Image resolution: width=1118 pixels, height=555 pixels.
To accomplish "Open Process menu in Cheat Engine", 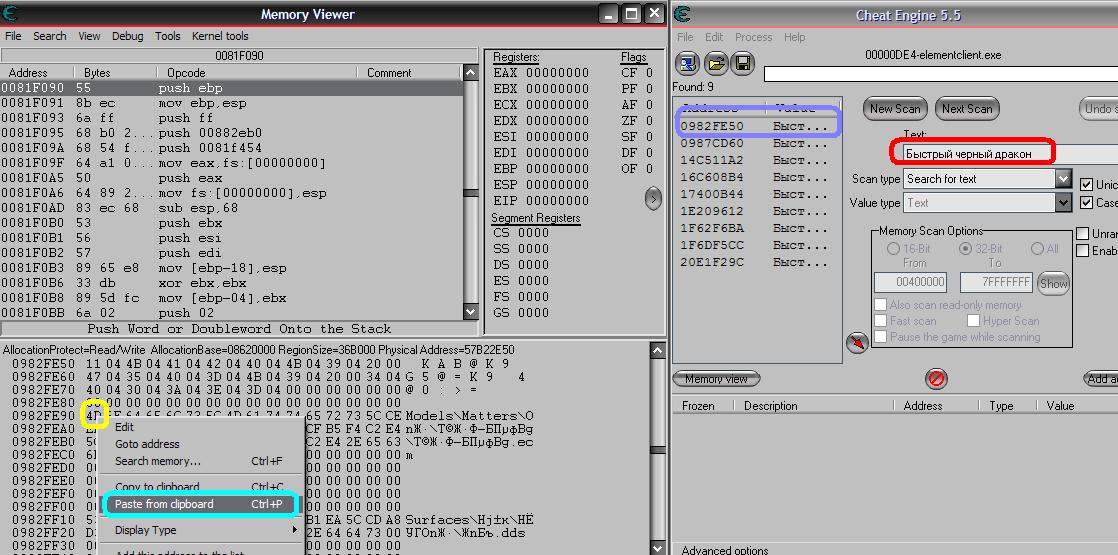I will (754, 37).
